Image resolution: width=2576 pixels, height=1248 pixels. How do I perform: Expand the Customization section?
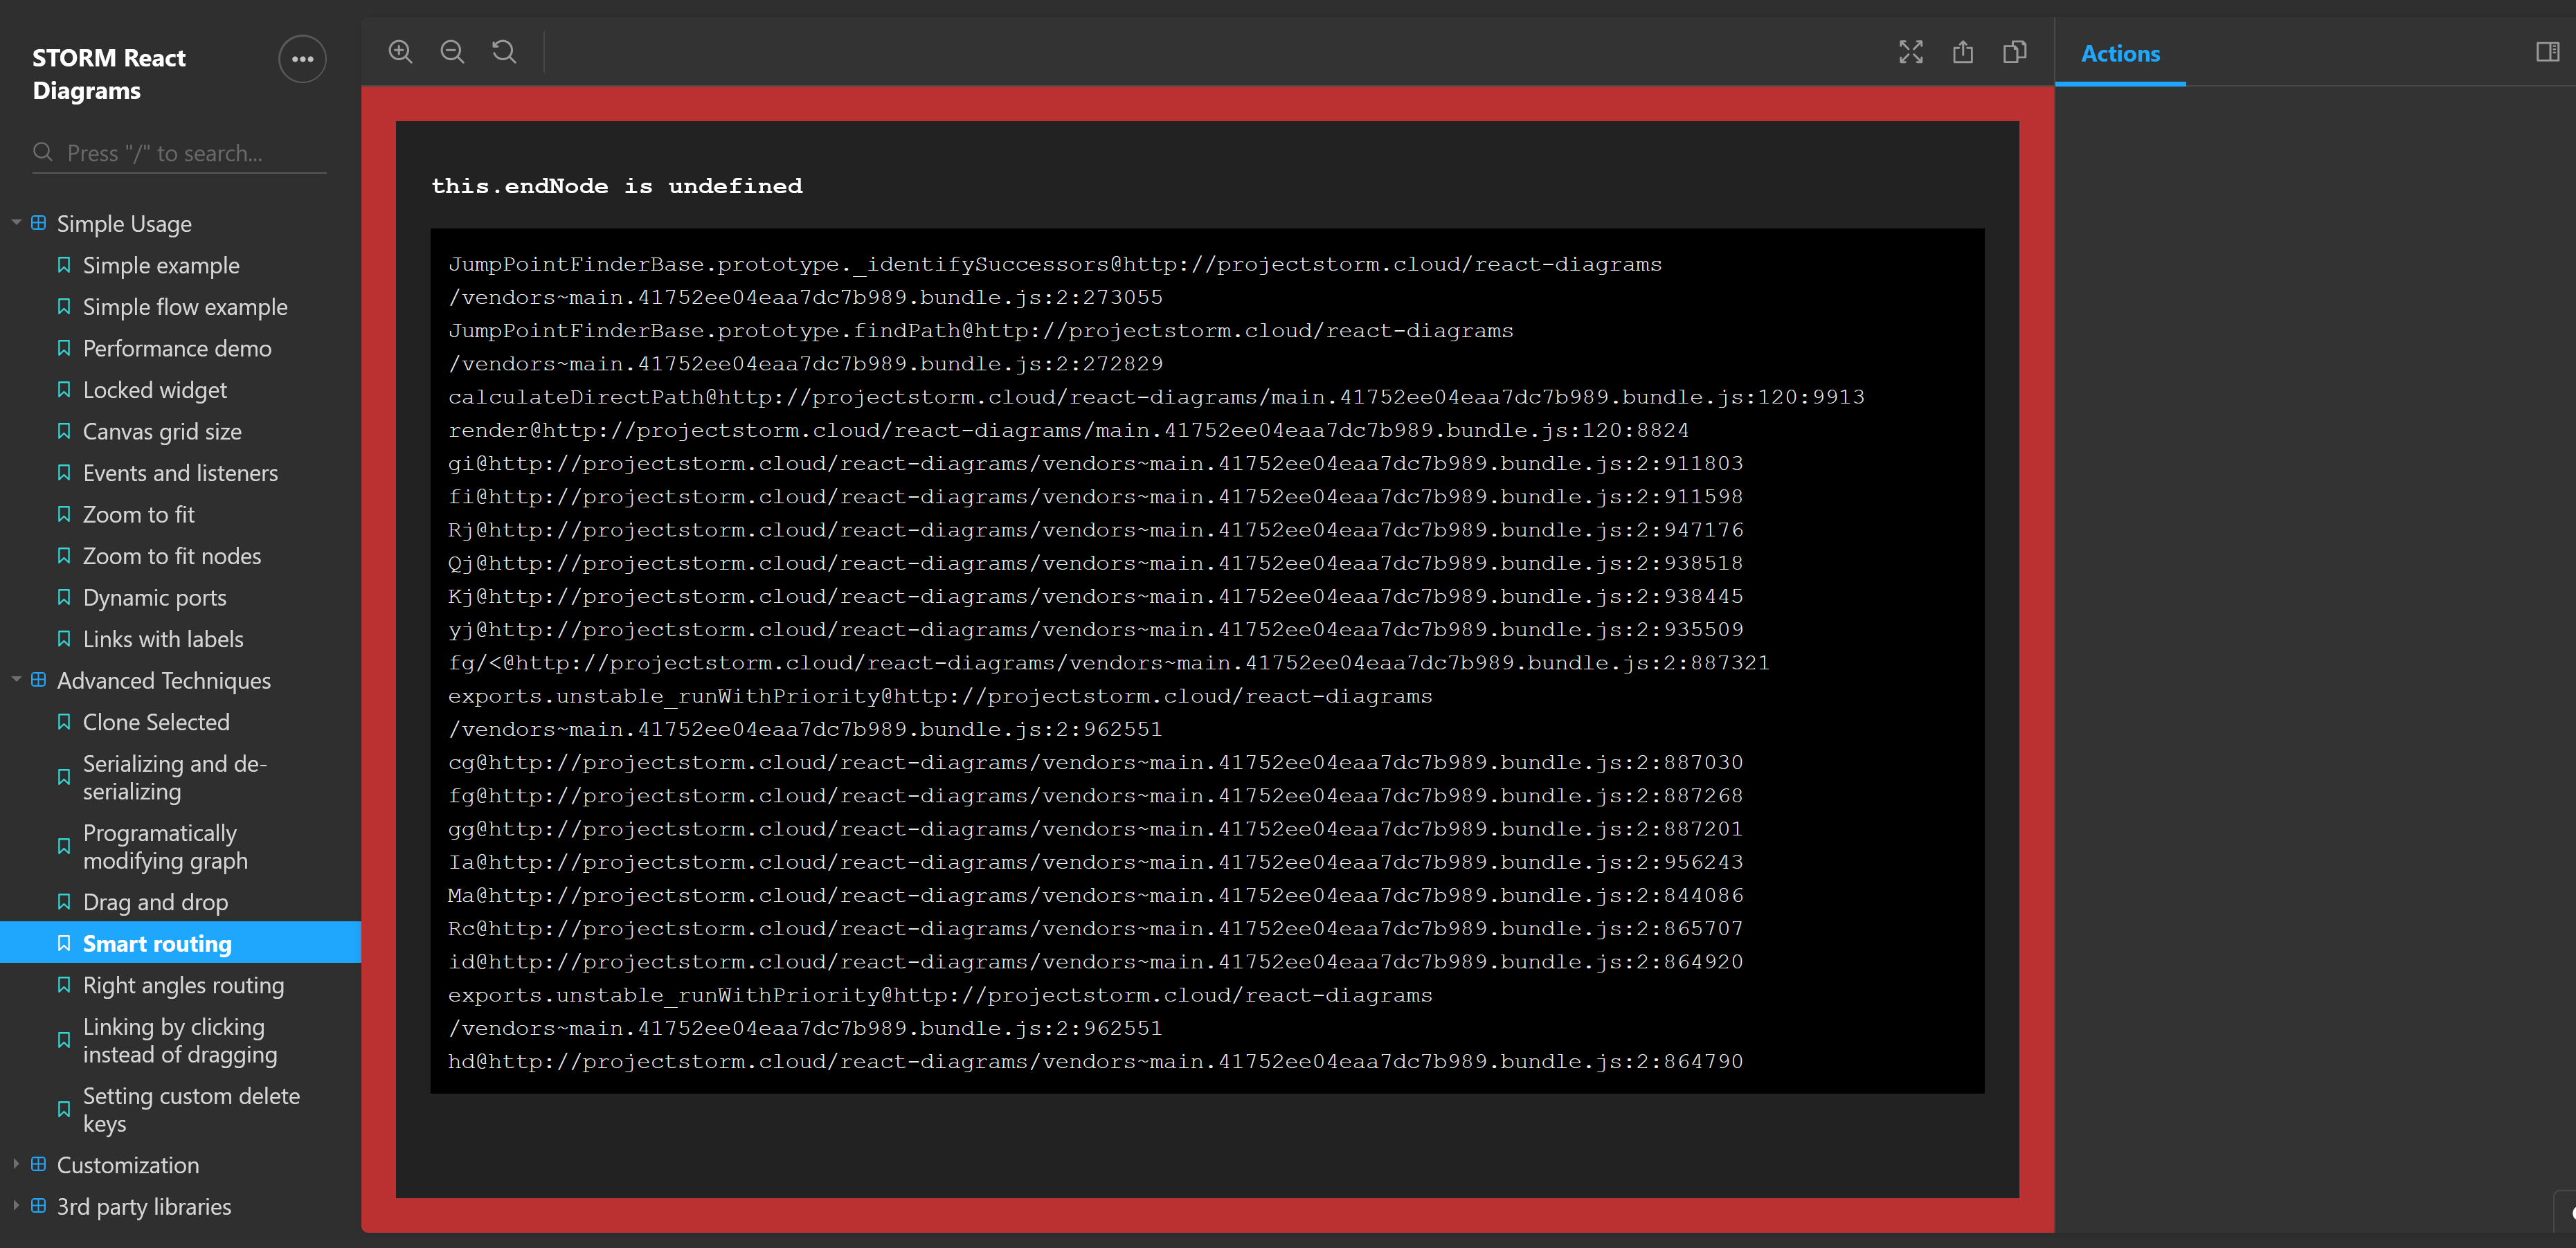pos(16,1164)
